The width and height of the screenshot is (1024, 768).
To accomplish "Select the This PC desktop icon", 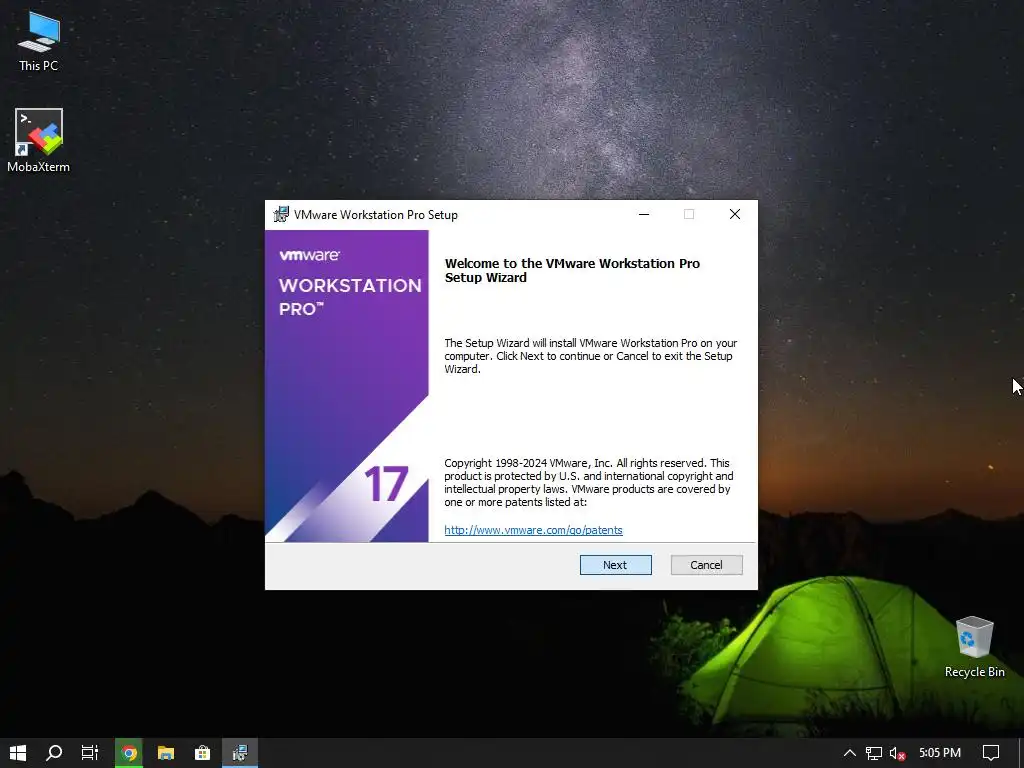I will (39, 41).
